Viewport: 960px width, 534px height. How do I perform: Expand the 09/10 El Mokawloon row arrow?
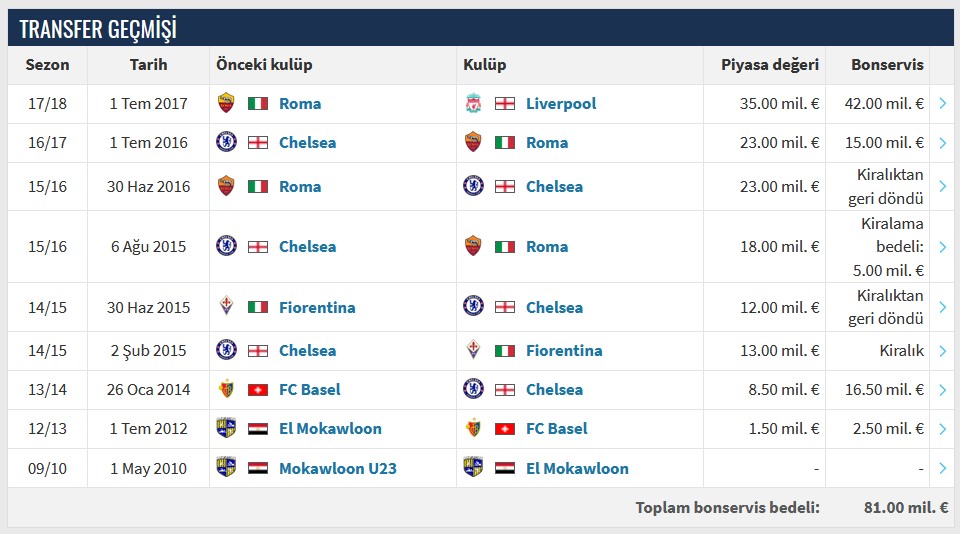tap(943, 468)
